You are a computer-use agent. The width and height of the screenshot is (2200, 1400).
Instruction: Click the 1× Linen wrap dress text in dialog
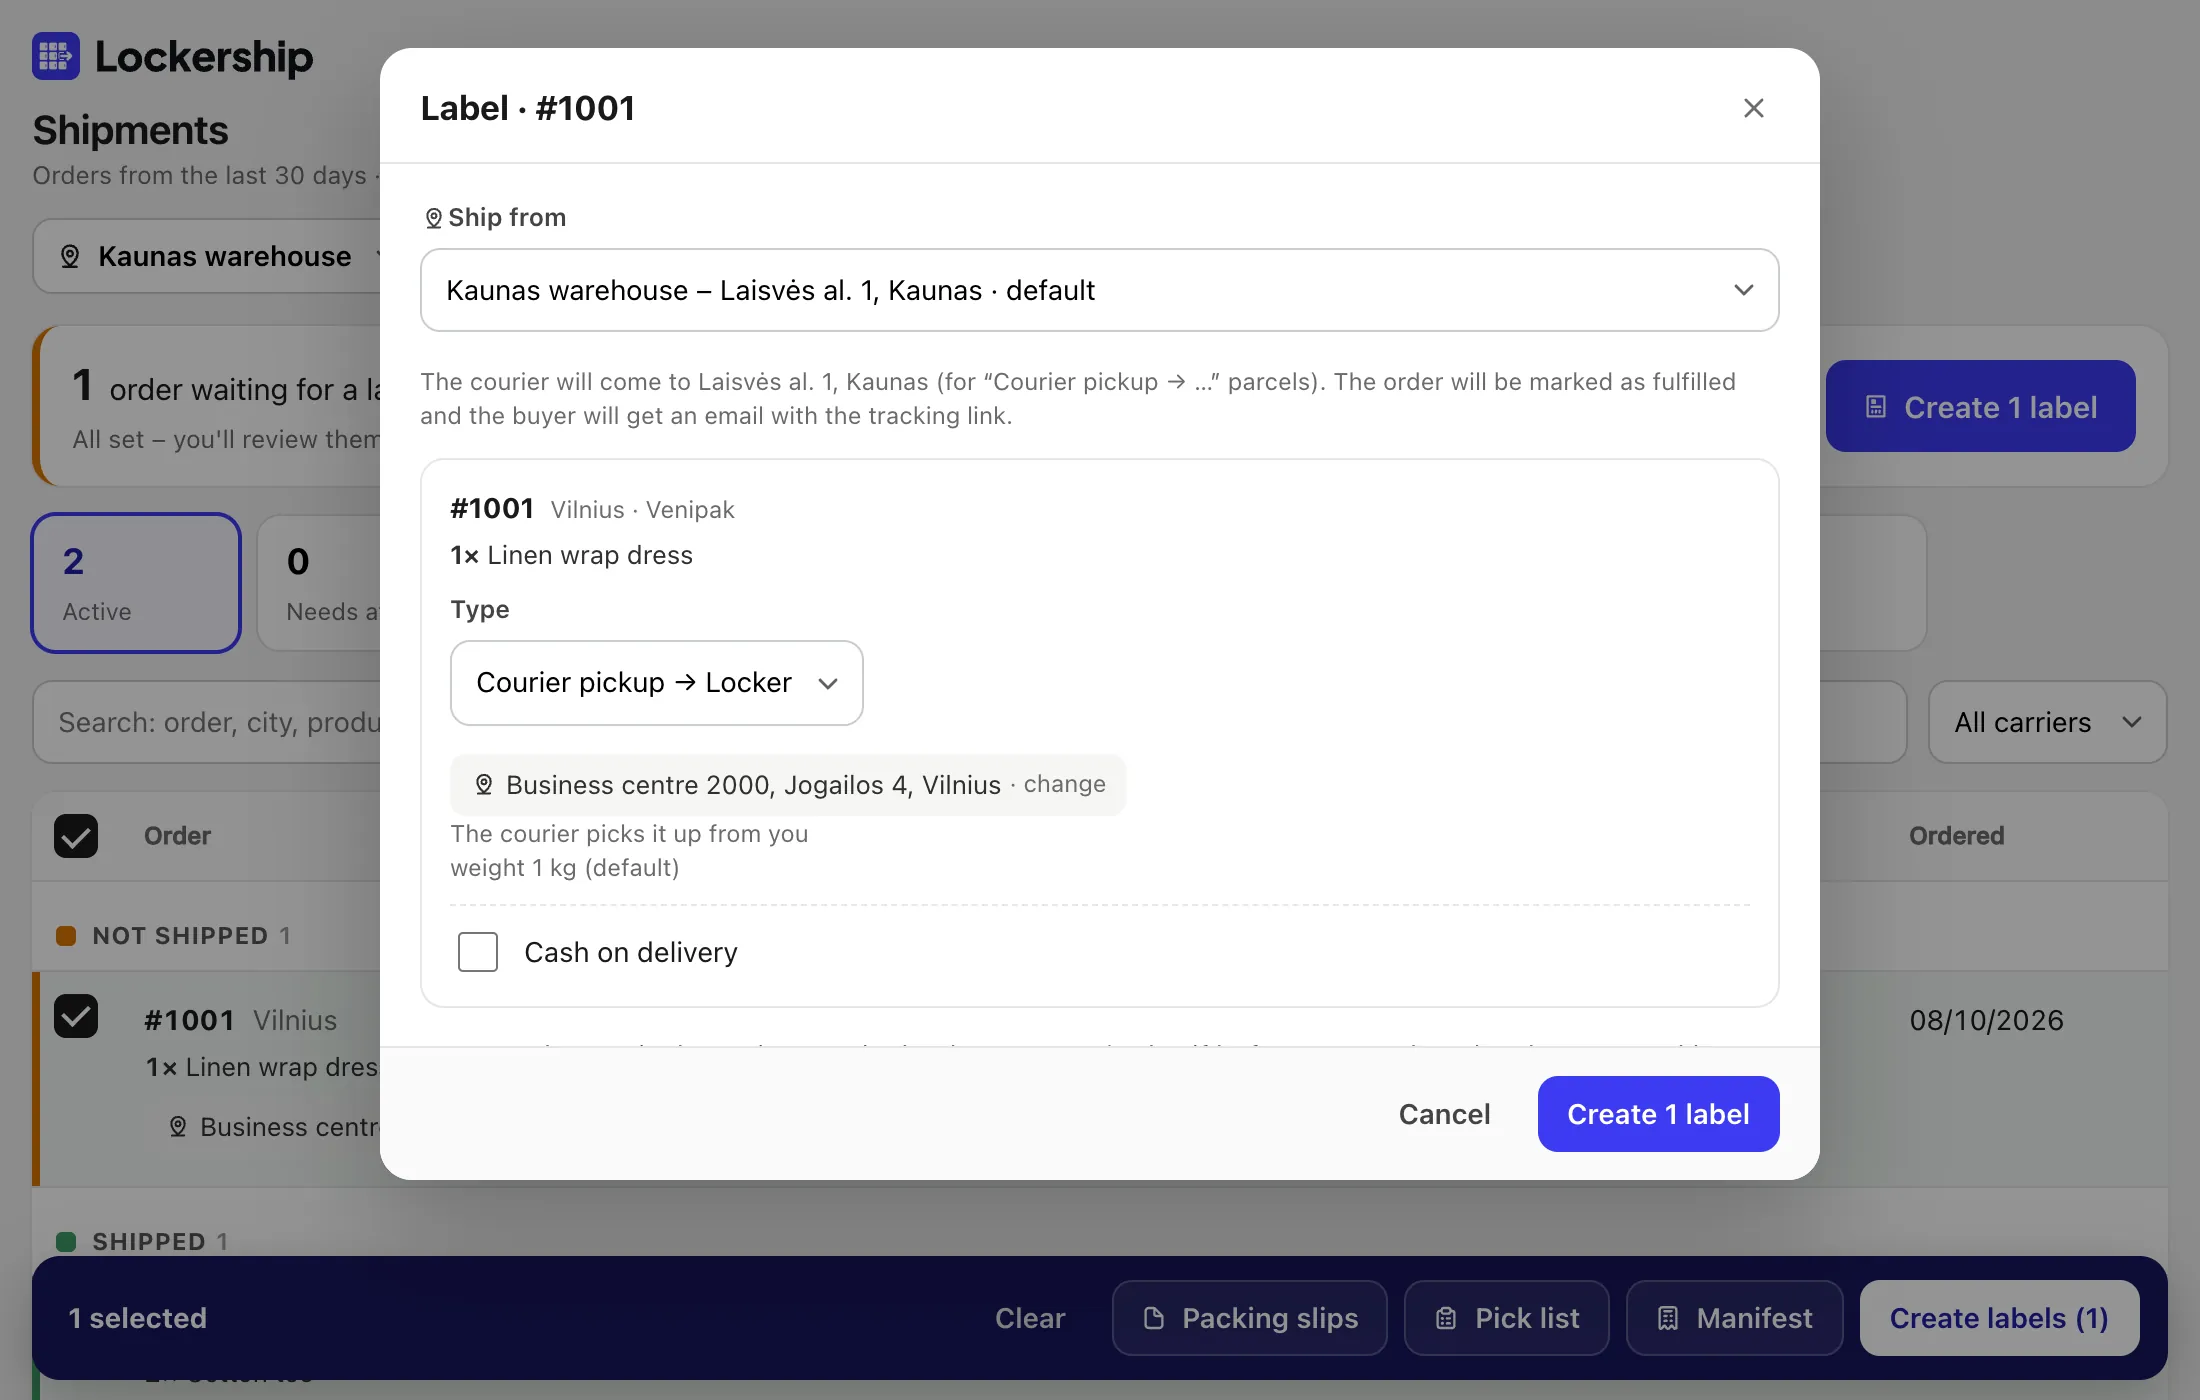pyautogui.click(x=571, y=555)
